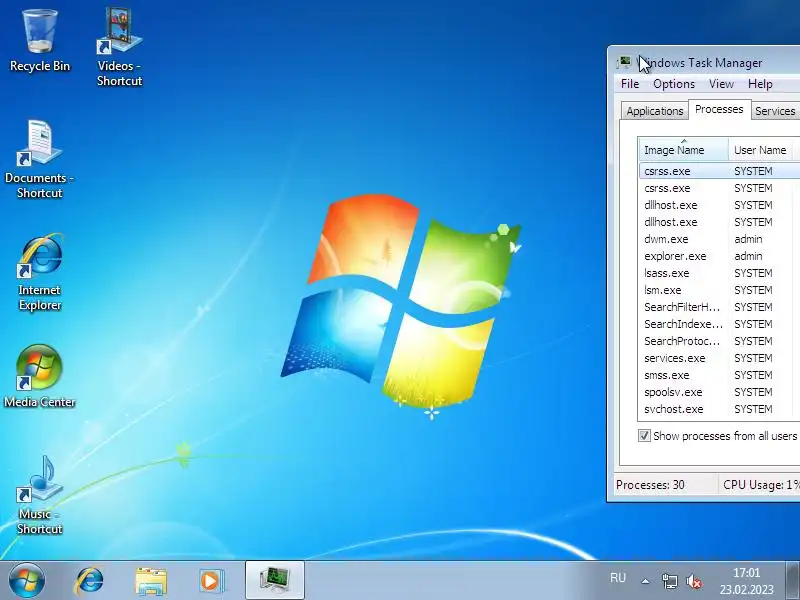Select the lsass.exe process
The width and height of the screenshot is (800, 600).
coord(719,273)
